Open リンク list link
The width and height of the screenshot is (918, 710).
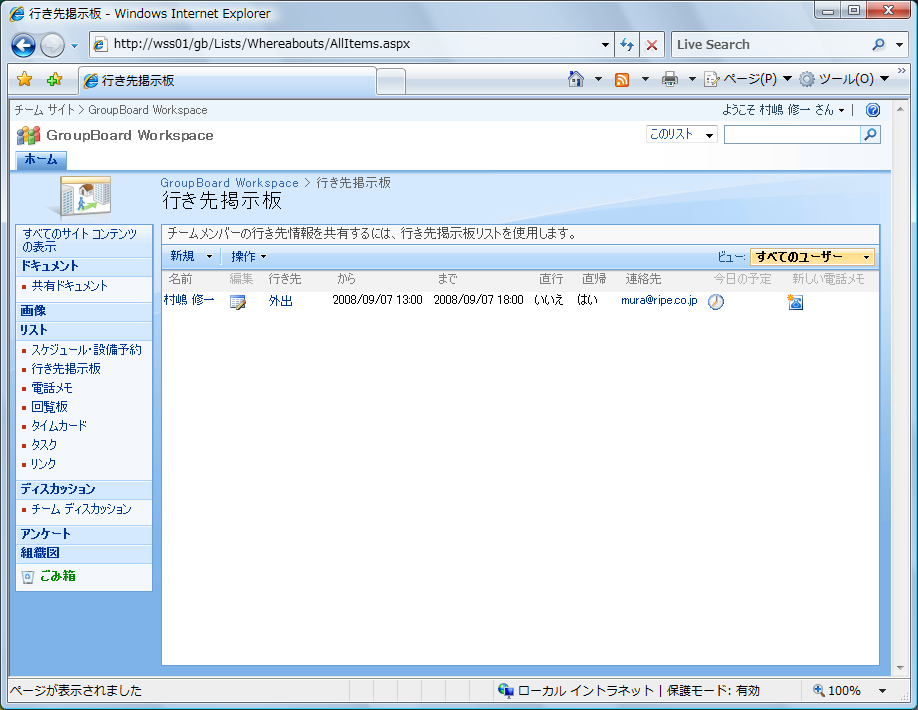pyautogui.click(x=43, y=464)
